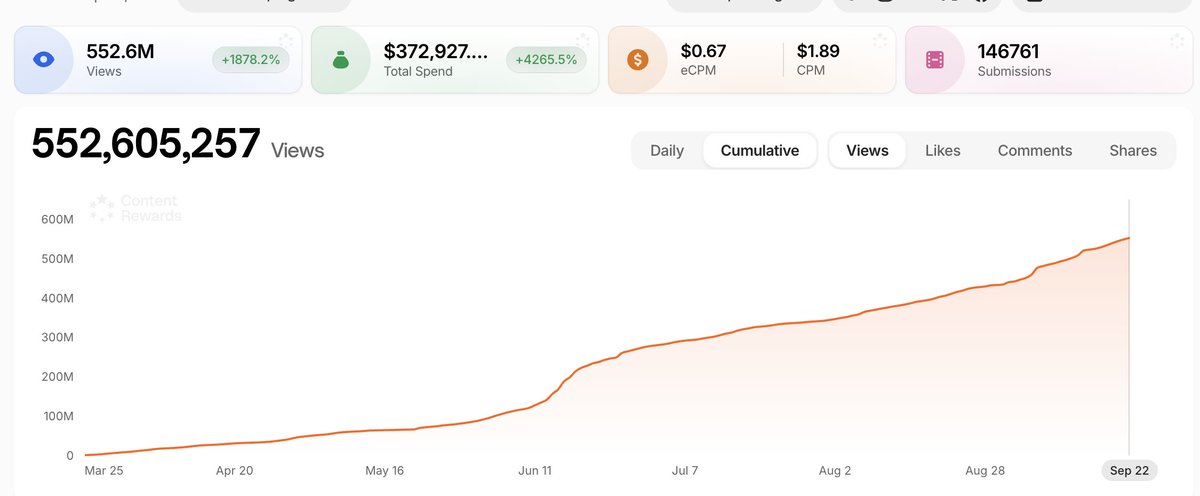Viewport: 1200px width, 496px height.
Task: Click the $1.89 CPM value
Action: click(818, 51)
